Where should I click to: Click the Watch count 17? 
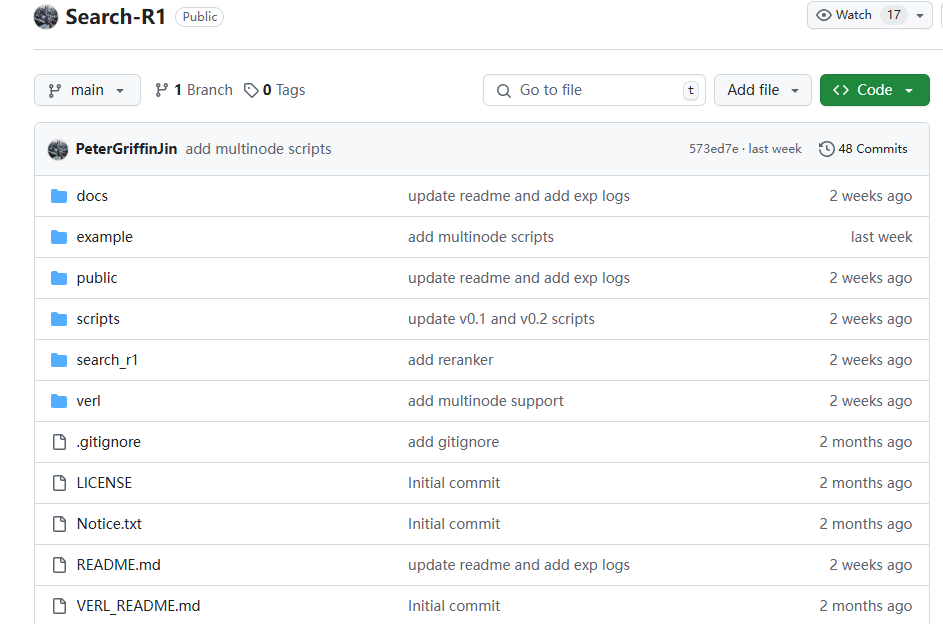(x=894, y=15)
